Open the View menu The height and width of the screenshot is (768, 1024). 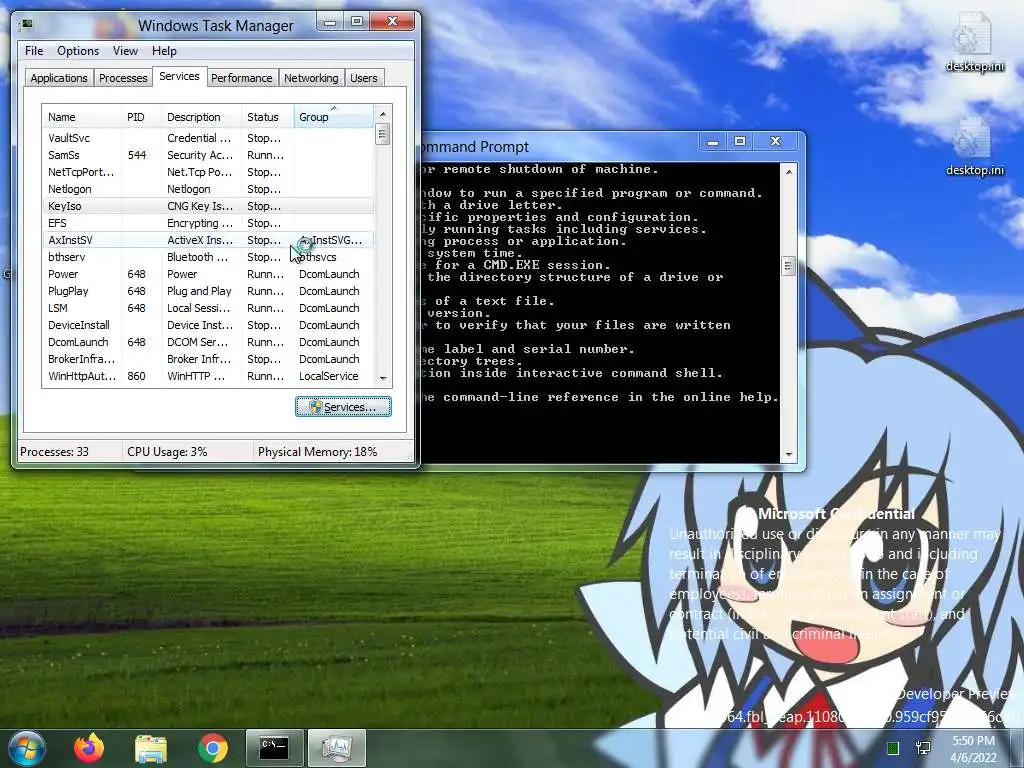coord(125,51)
